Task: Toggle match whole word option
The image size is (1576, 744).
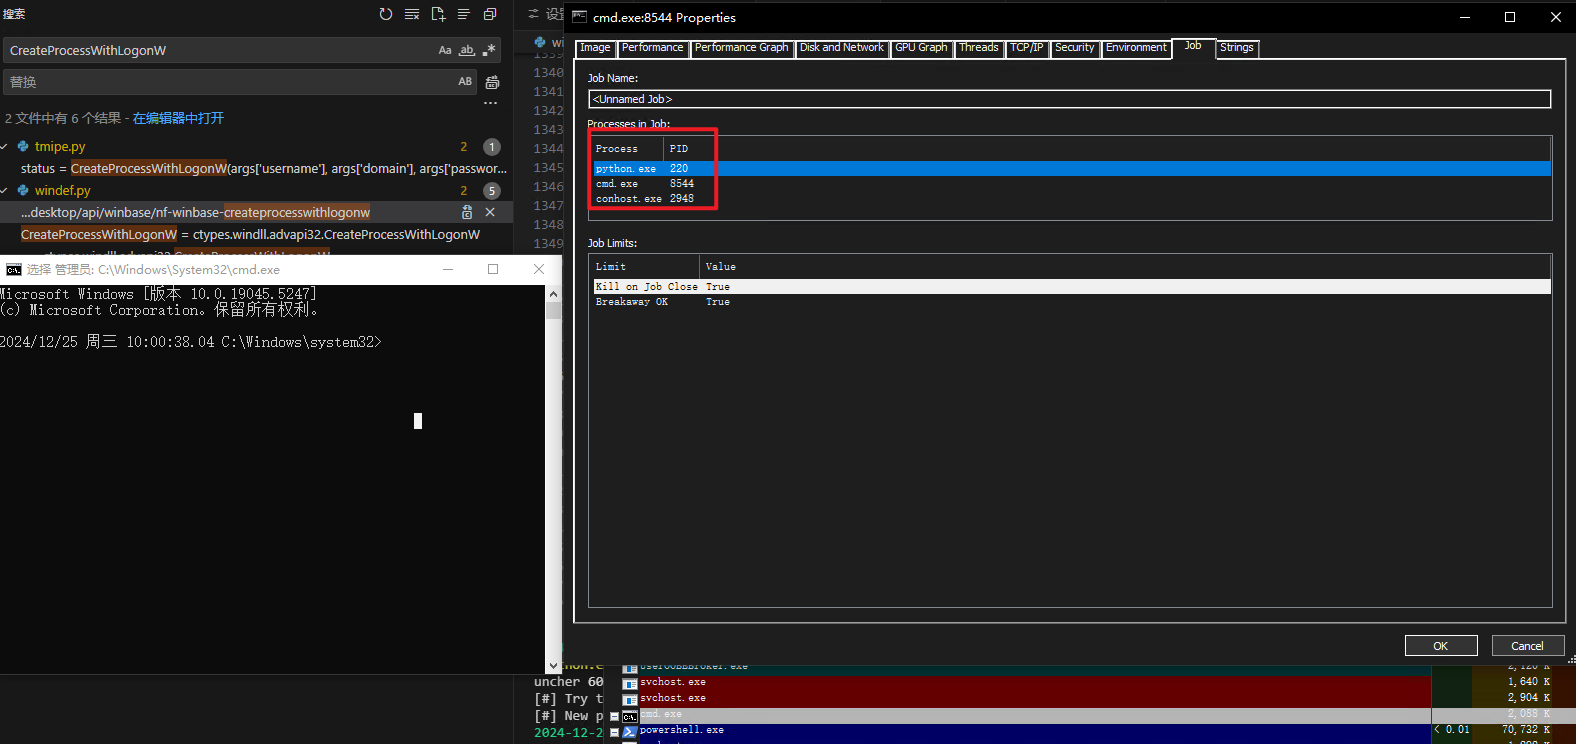Action: pos(467,50)
